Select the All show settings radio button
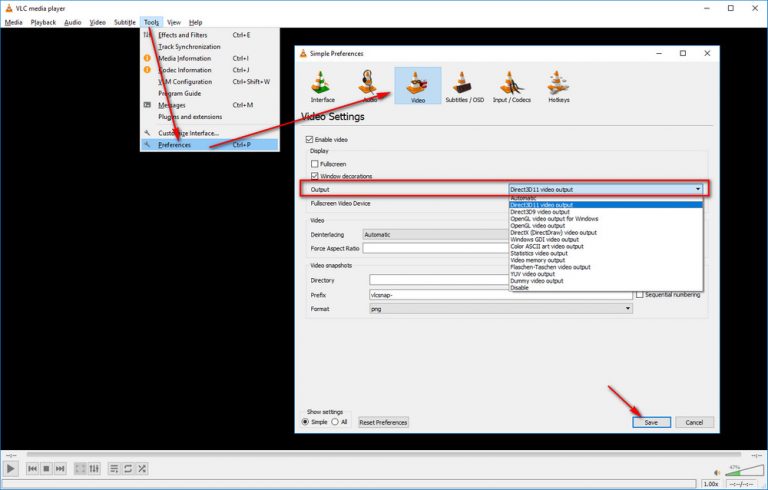This screenshot has height=490, width=768. point(335,422)
